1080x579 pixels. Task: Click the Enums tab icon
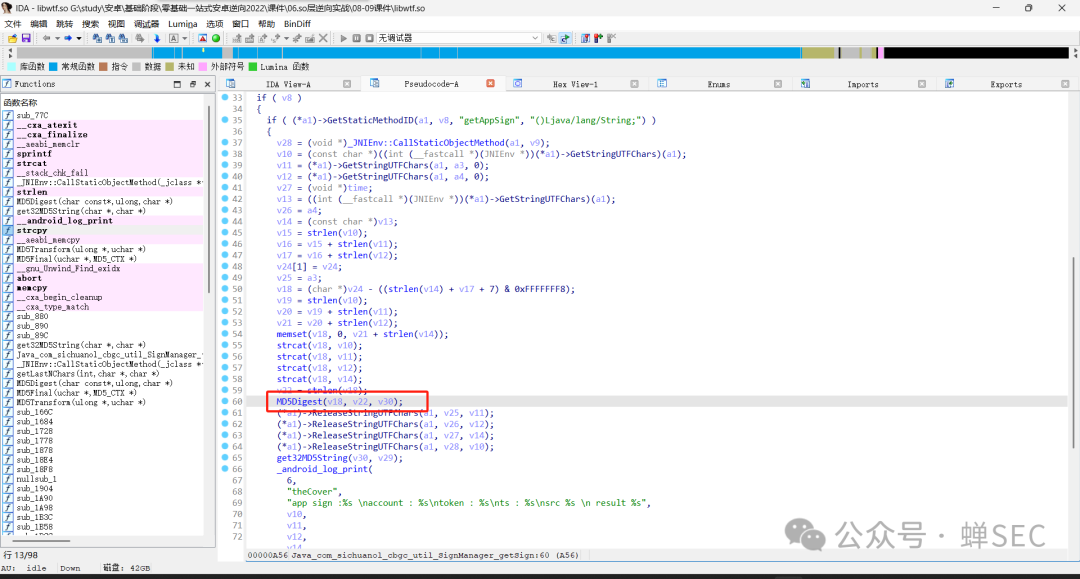(x=662, y=83)
